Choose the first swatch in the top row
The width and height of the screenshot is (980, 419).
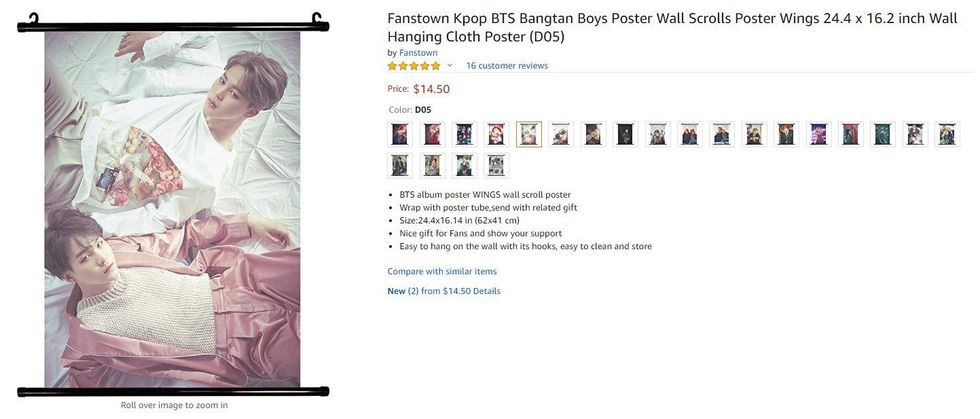[x=400, y=134]
